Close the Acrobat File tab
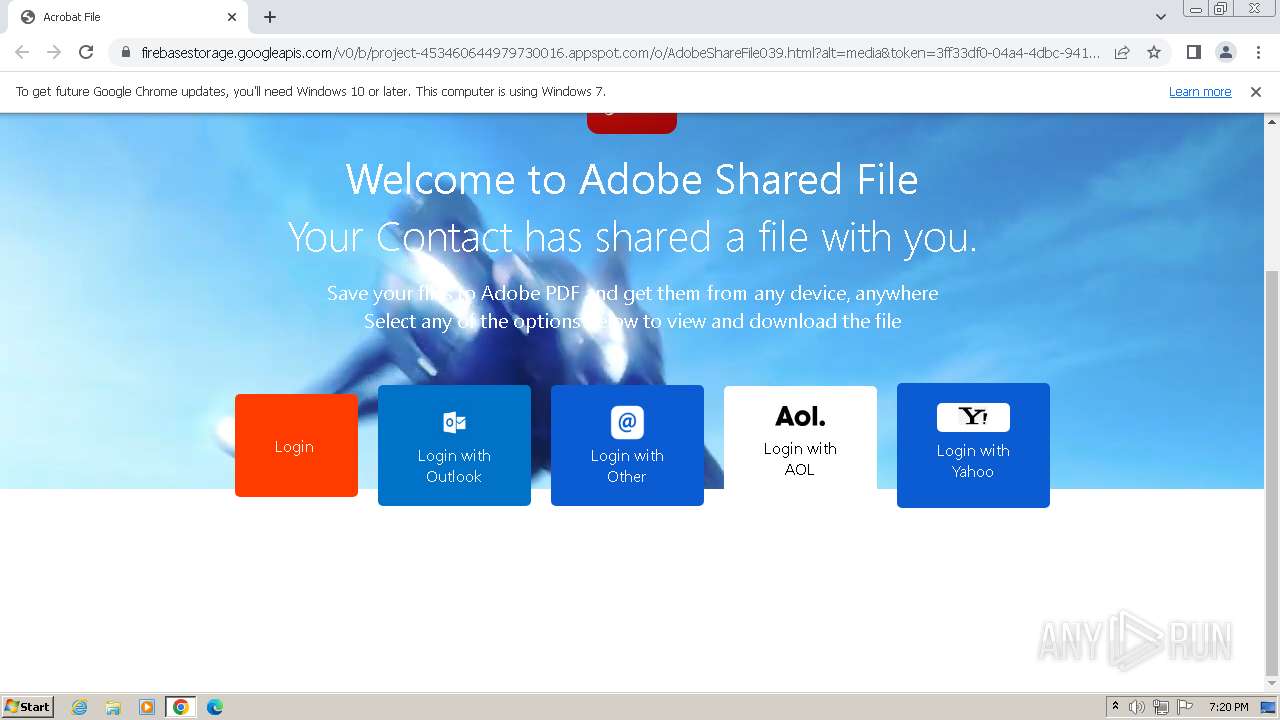Image resolution: width=1280 pixels, height=720 pixels. coord(232,17)
